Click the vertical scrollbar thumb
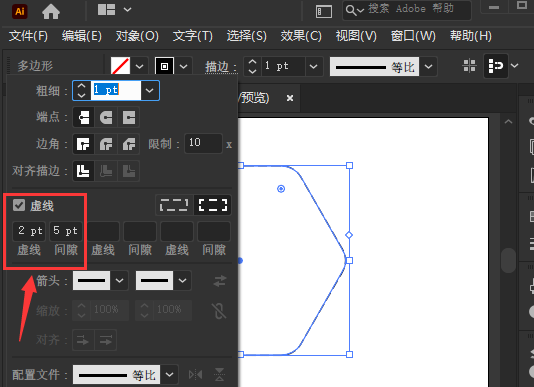Image resolution: width=534 pixels, height=387 pixels. coord(509,261)
